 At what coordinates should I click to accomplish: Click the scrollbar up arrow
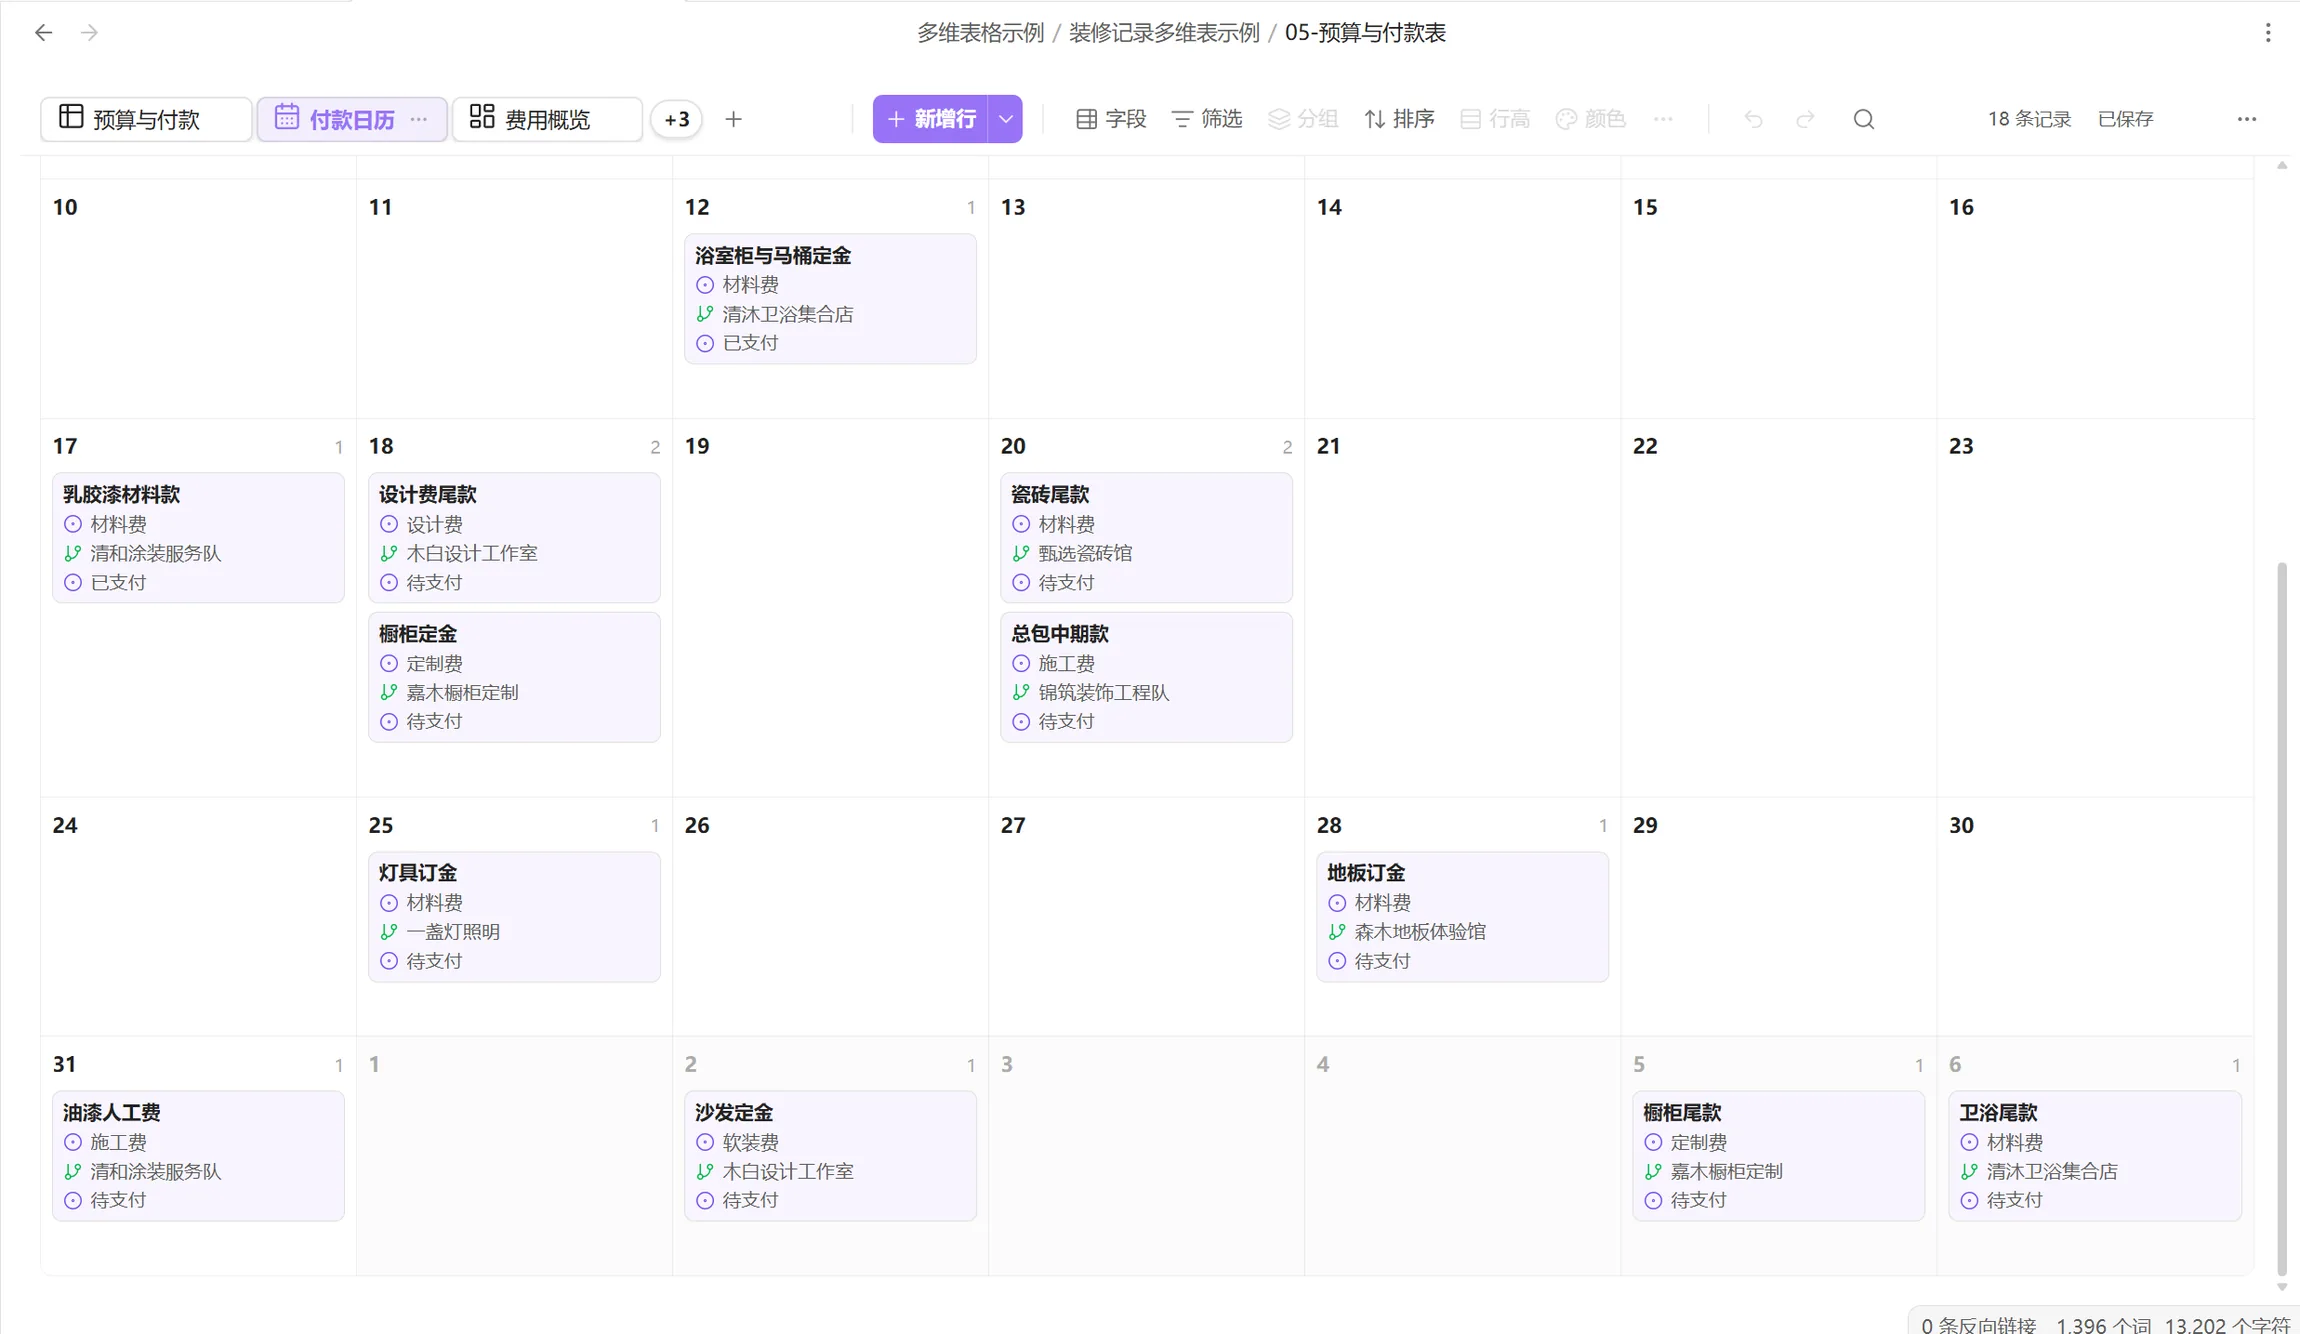point(2282,165)
